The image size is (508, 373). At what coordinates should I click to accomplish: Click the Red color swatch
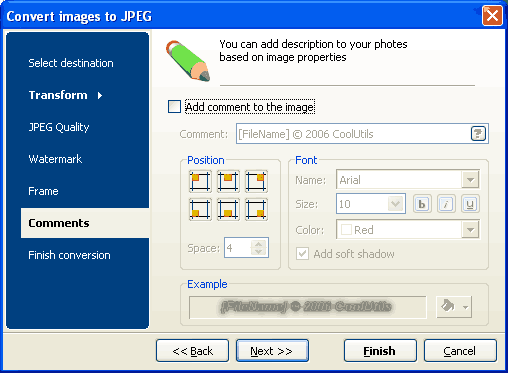tap(346, 230)
